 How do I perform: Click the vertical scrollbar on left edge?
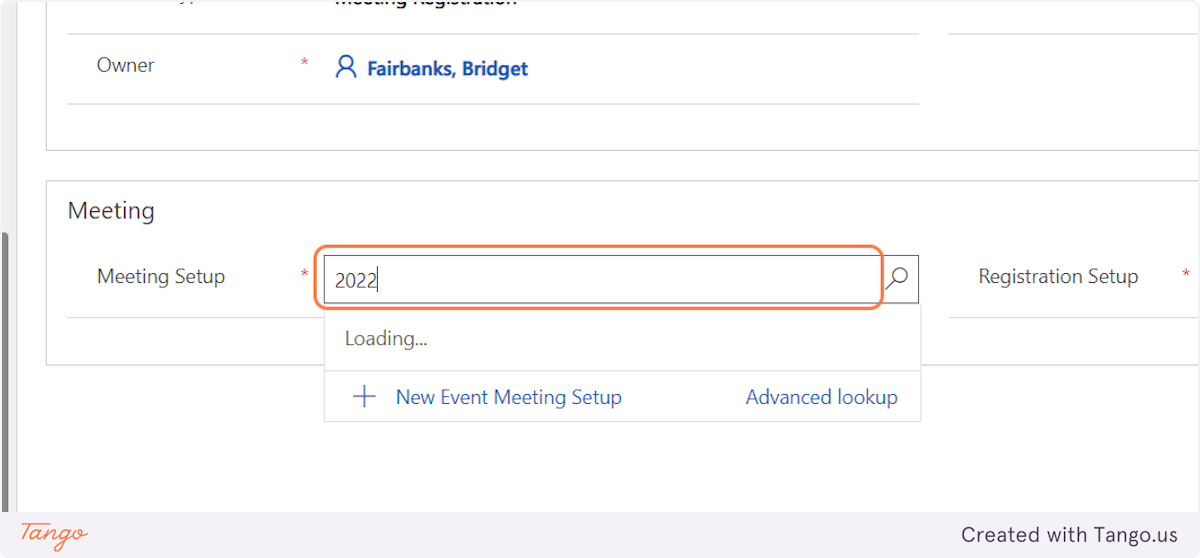pyautogui.click(x=6, y=370)
